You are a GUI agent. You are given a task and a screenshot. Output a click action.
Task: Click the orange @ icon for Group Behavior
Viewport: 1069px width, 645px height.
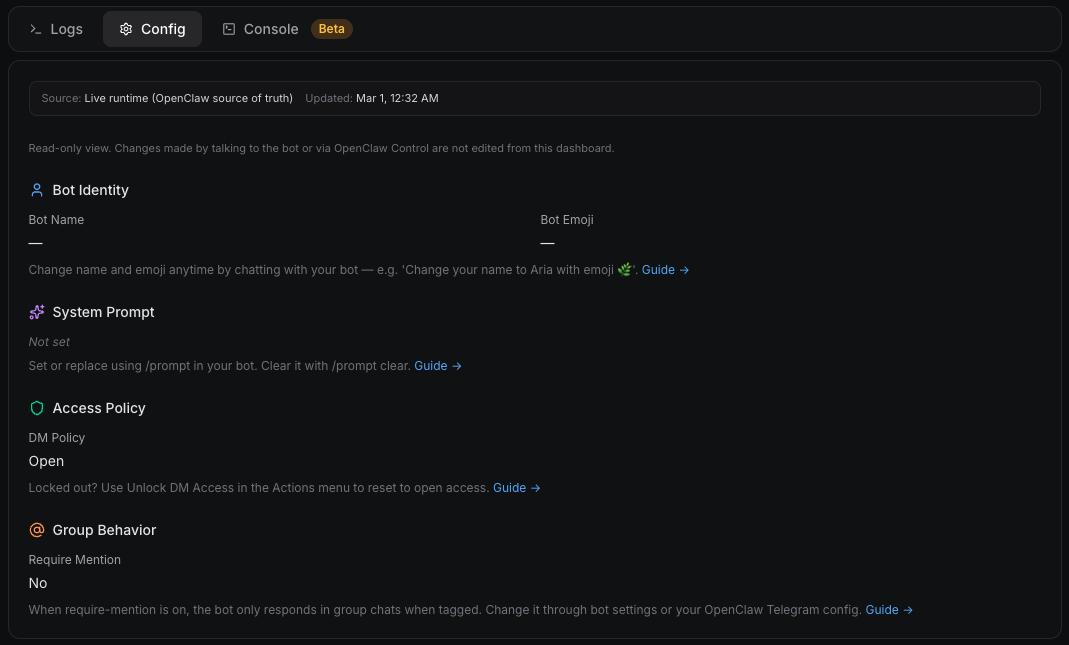[37, 530]
